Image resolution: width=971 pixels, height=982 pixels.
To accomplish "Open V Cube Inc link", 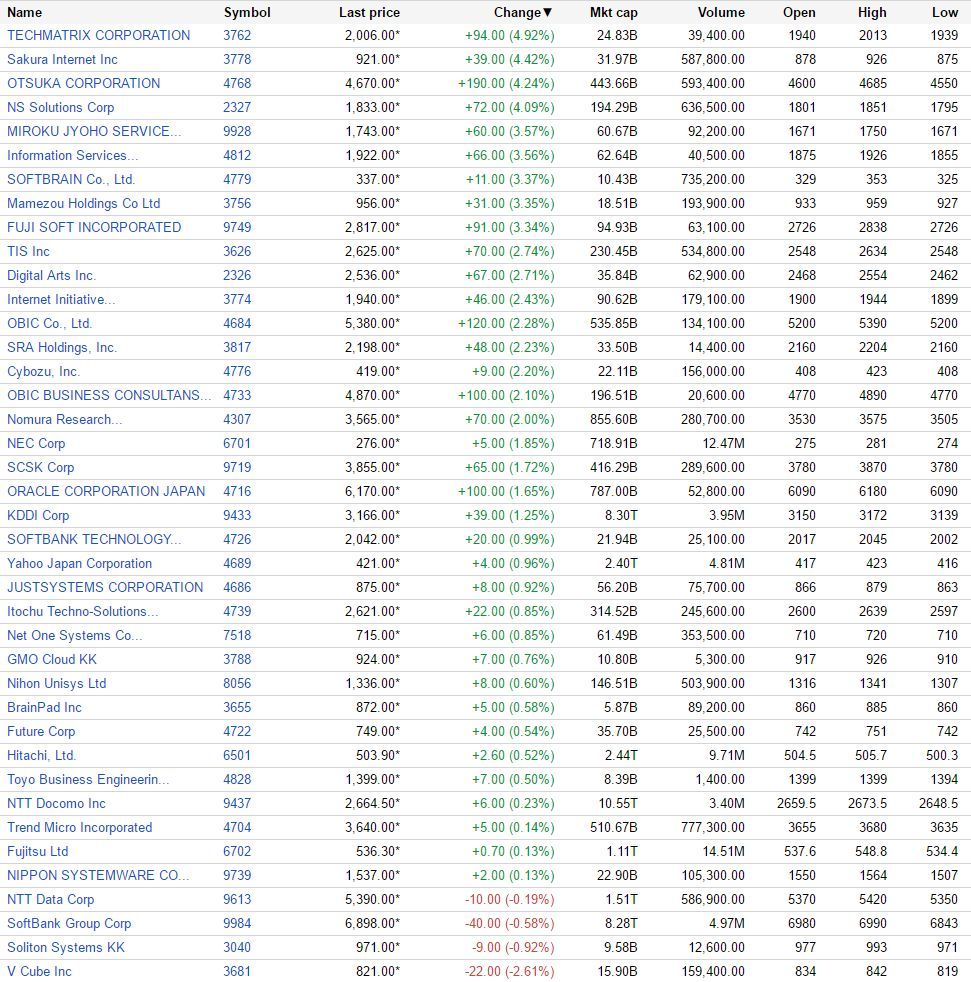I will [x=39, y=972].
